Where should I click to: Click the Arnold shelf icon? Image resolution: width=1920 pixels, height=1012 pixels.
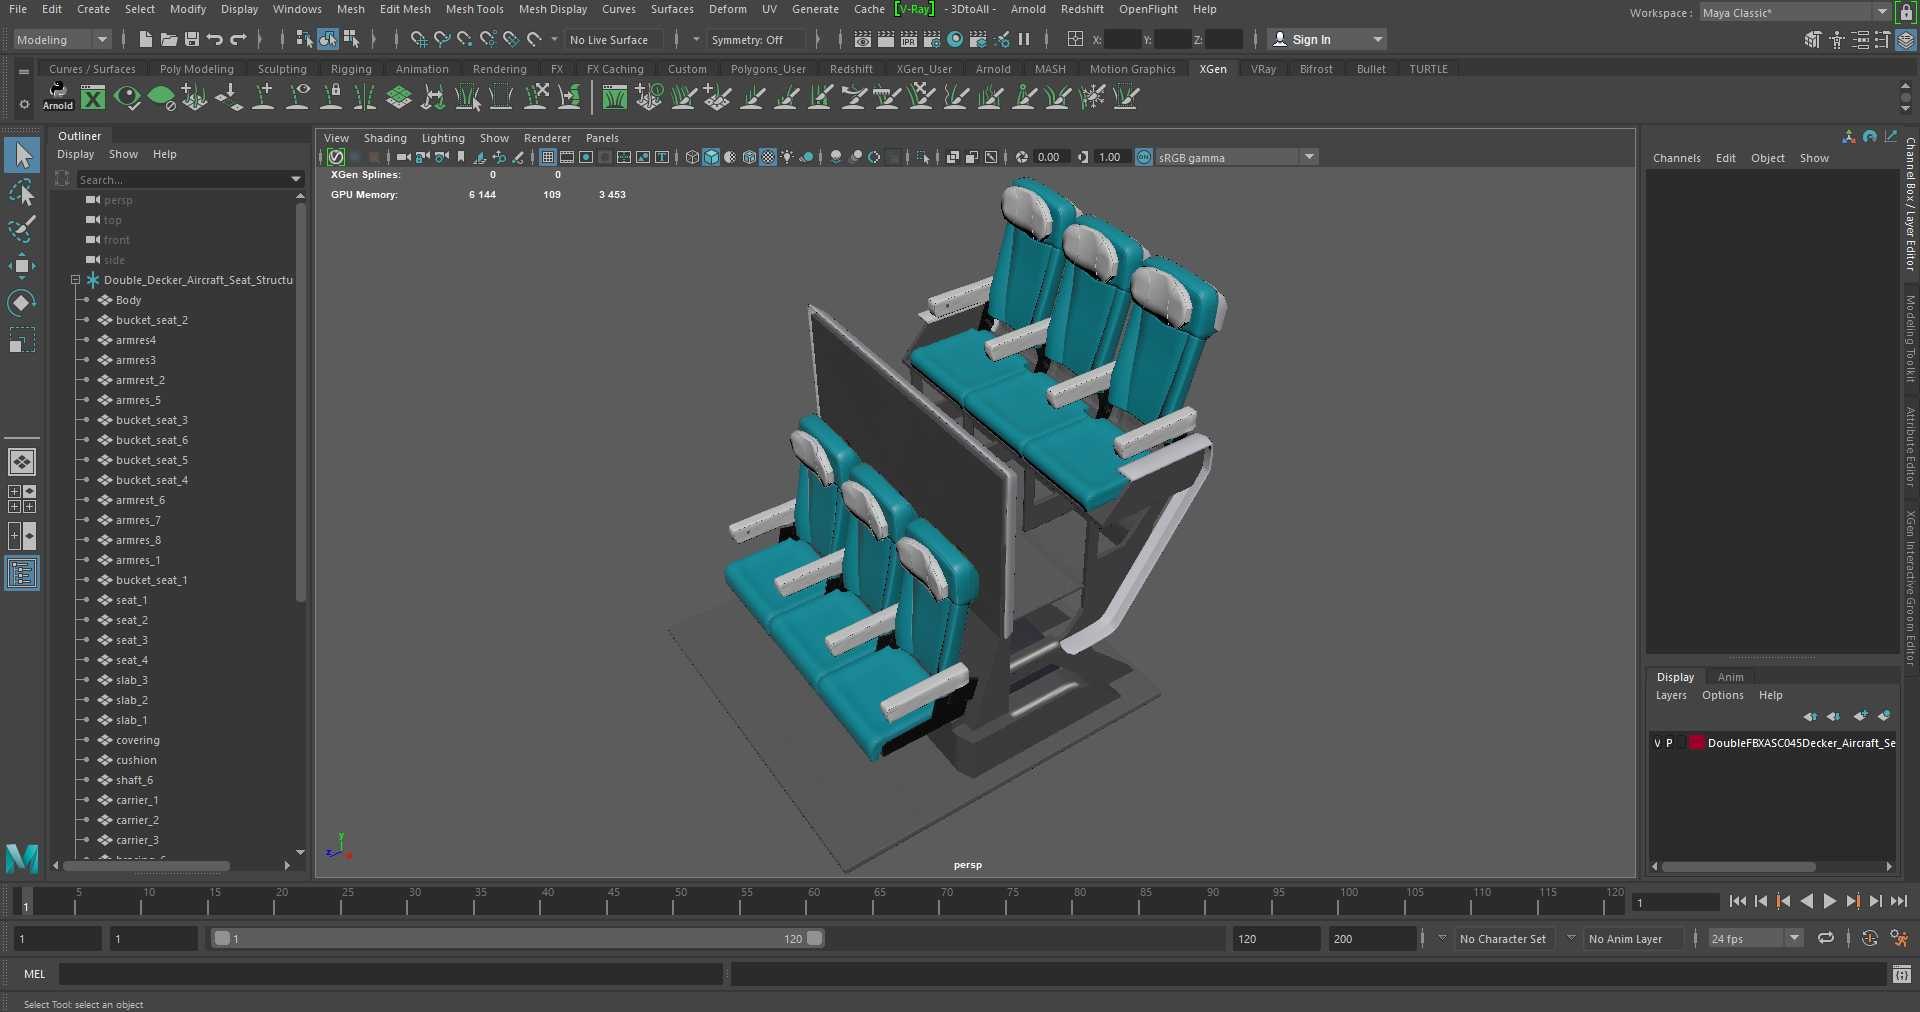pyautogui.click(x=58, y=96)
